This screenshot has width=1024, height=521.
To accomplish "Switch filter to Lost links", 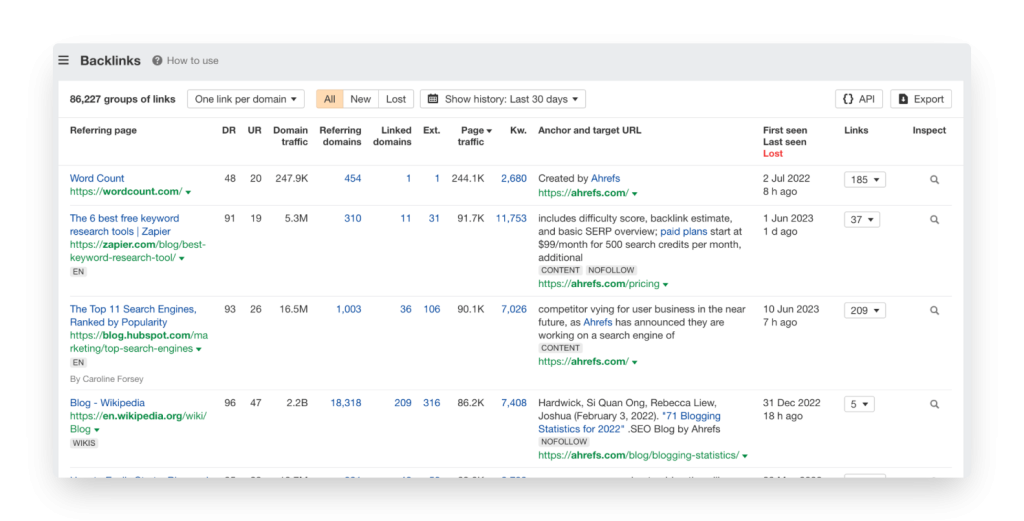I will tap(396, 99).
